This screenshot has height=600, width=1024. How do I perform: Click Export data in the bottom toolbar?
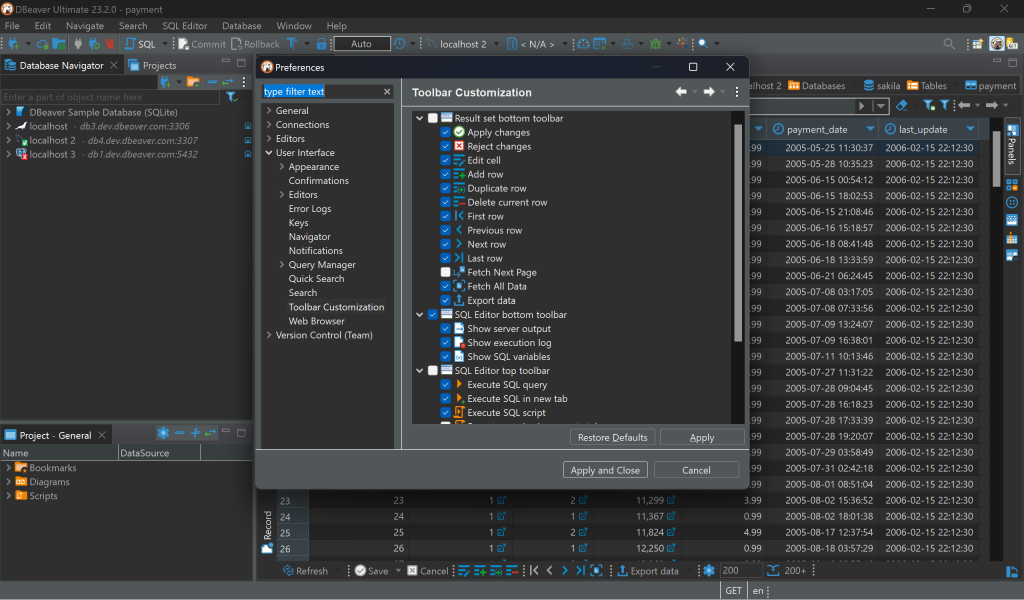[x=648, y=571]
